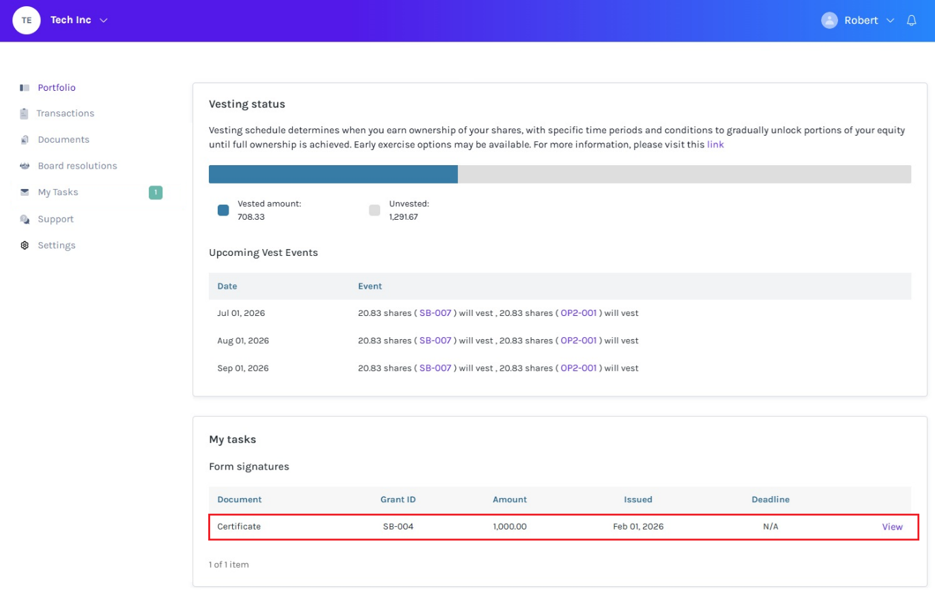Click the Documents sidebar icon
Image resolution: width=935 pixels, height=595 pixels.
tap(24, 140)
